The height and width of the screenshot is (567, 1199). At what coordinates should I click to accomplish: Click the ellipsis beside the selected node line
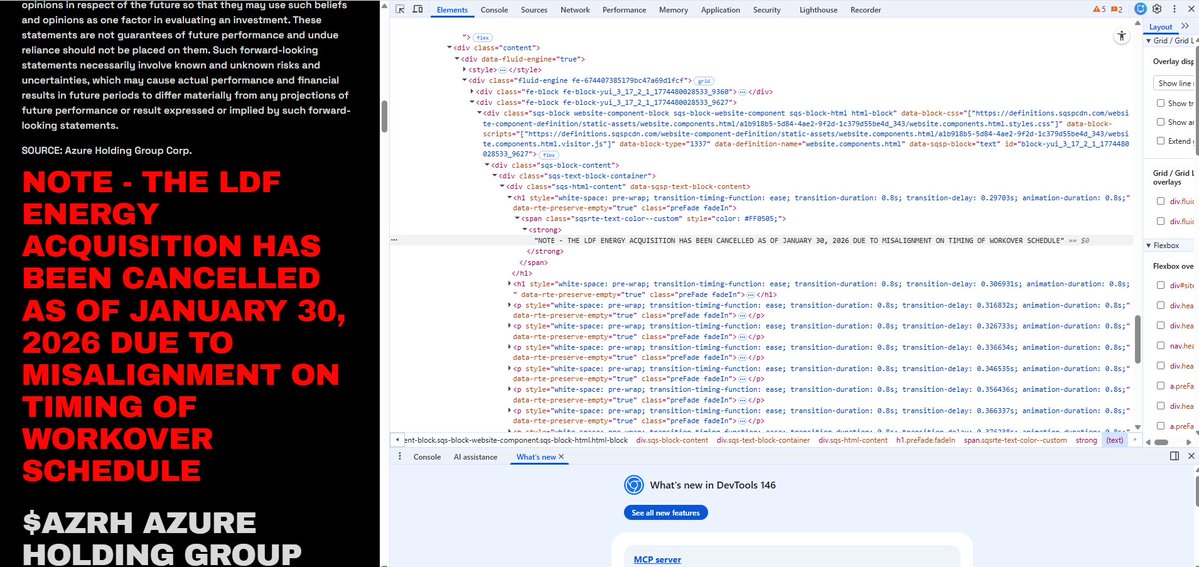coord(394,240)
